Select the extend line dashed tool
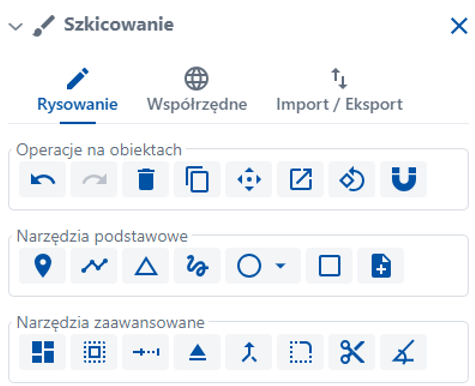475x386 pixels. tap(146, 352)
